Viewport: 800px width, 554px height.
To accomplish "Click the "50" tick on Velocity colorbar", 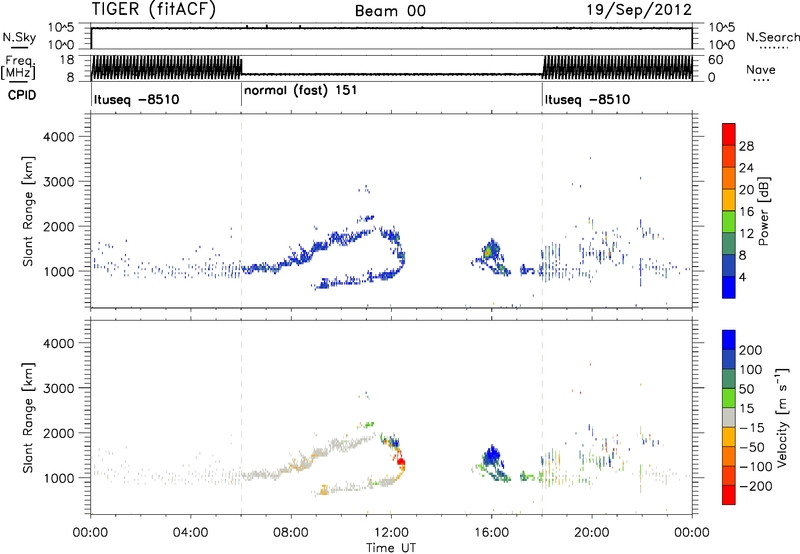I will click(746, 389).
